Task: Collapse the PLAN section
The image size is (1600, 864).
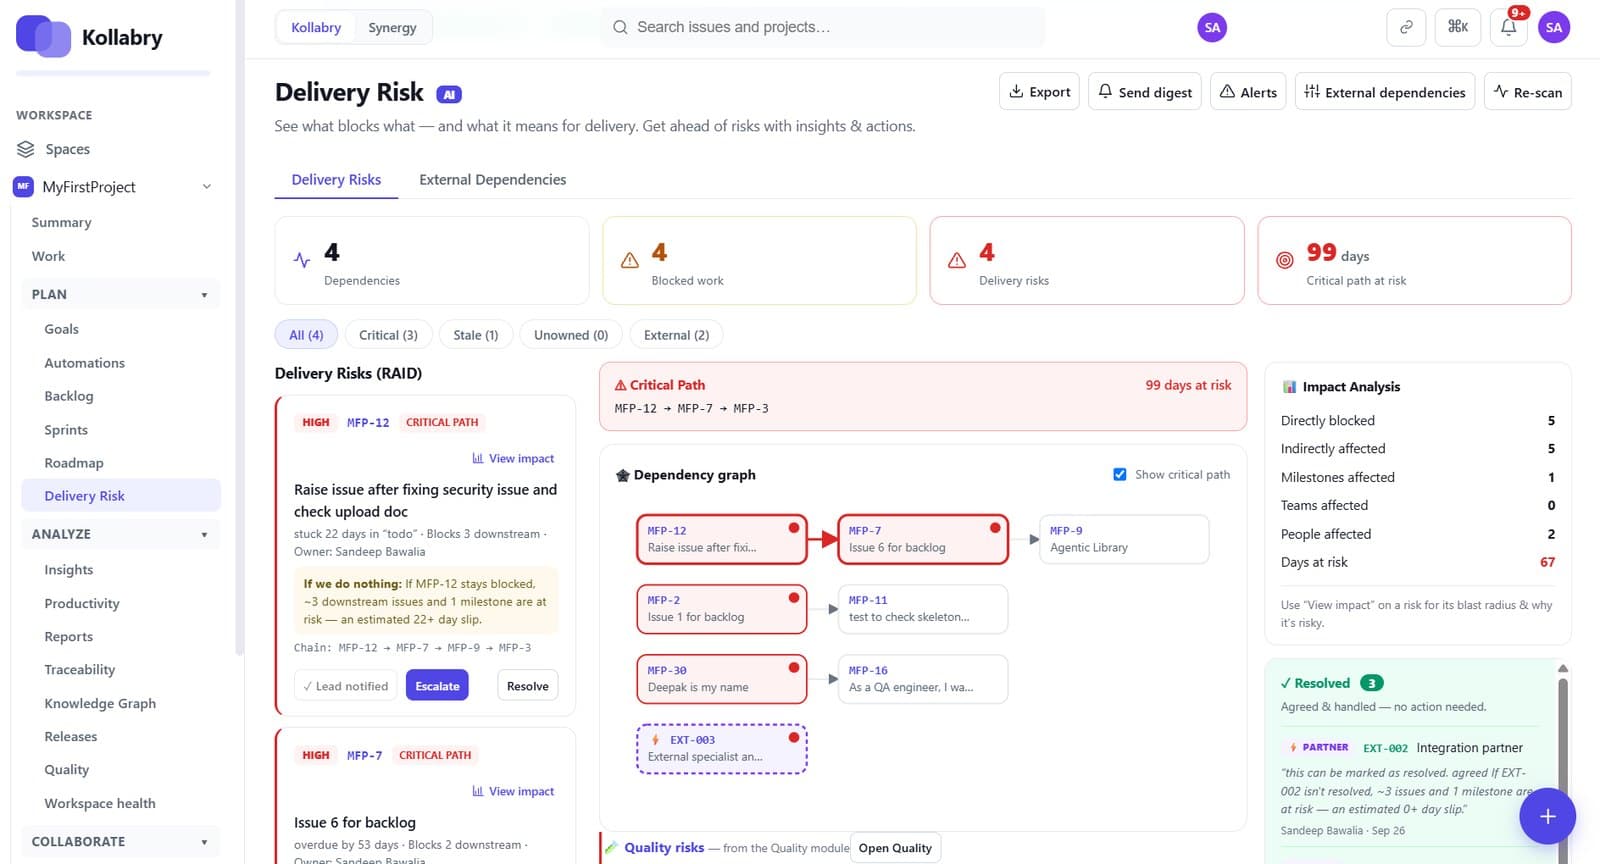Action: [x=204, y=295]
